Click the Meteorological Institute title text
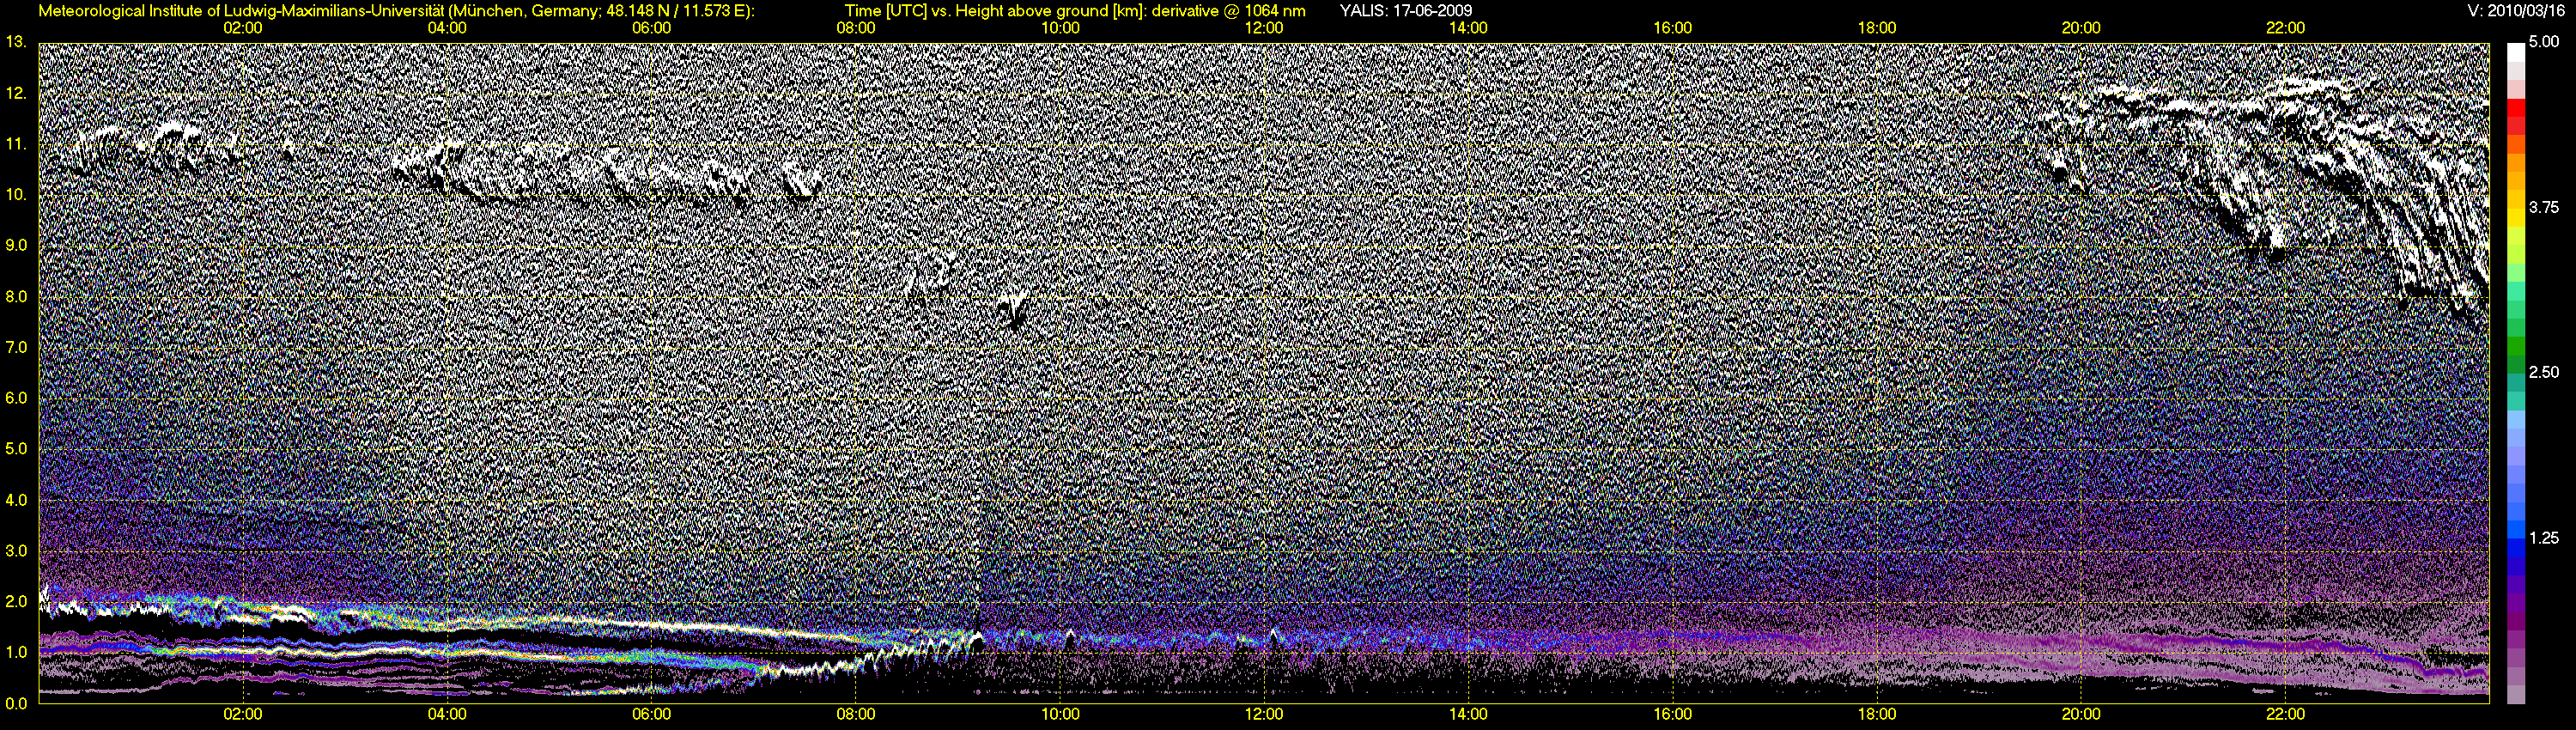Viewport: 2576px width, 730px height. pyautogui.click(x=398, y=11)
